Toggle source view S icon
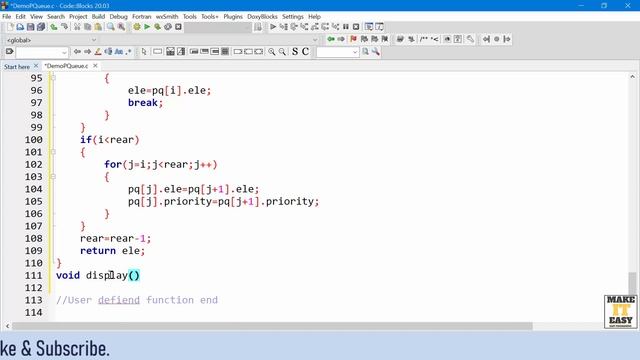 pos(295,52)
